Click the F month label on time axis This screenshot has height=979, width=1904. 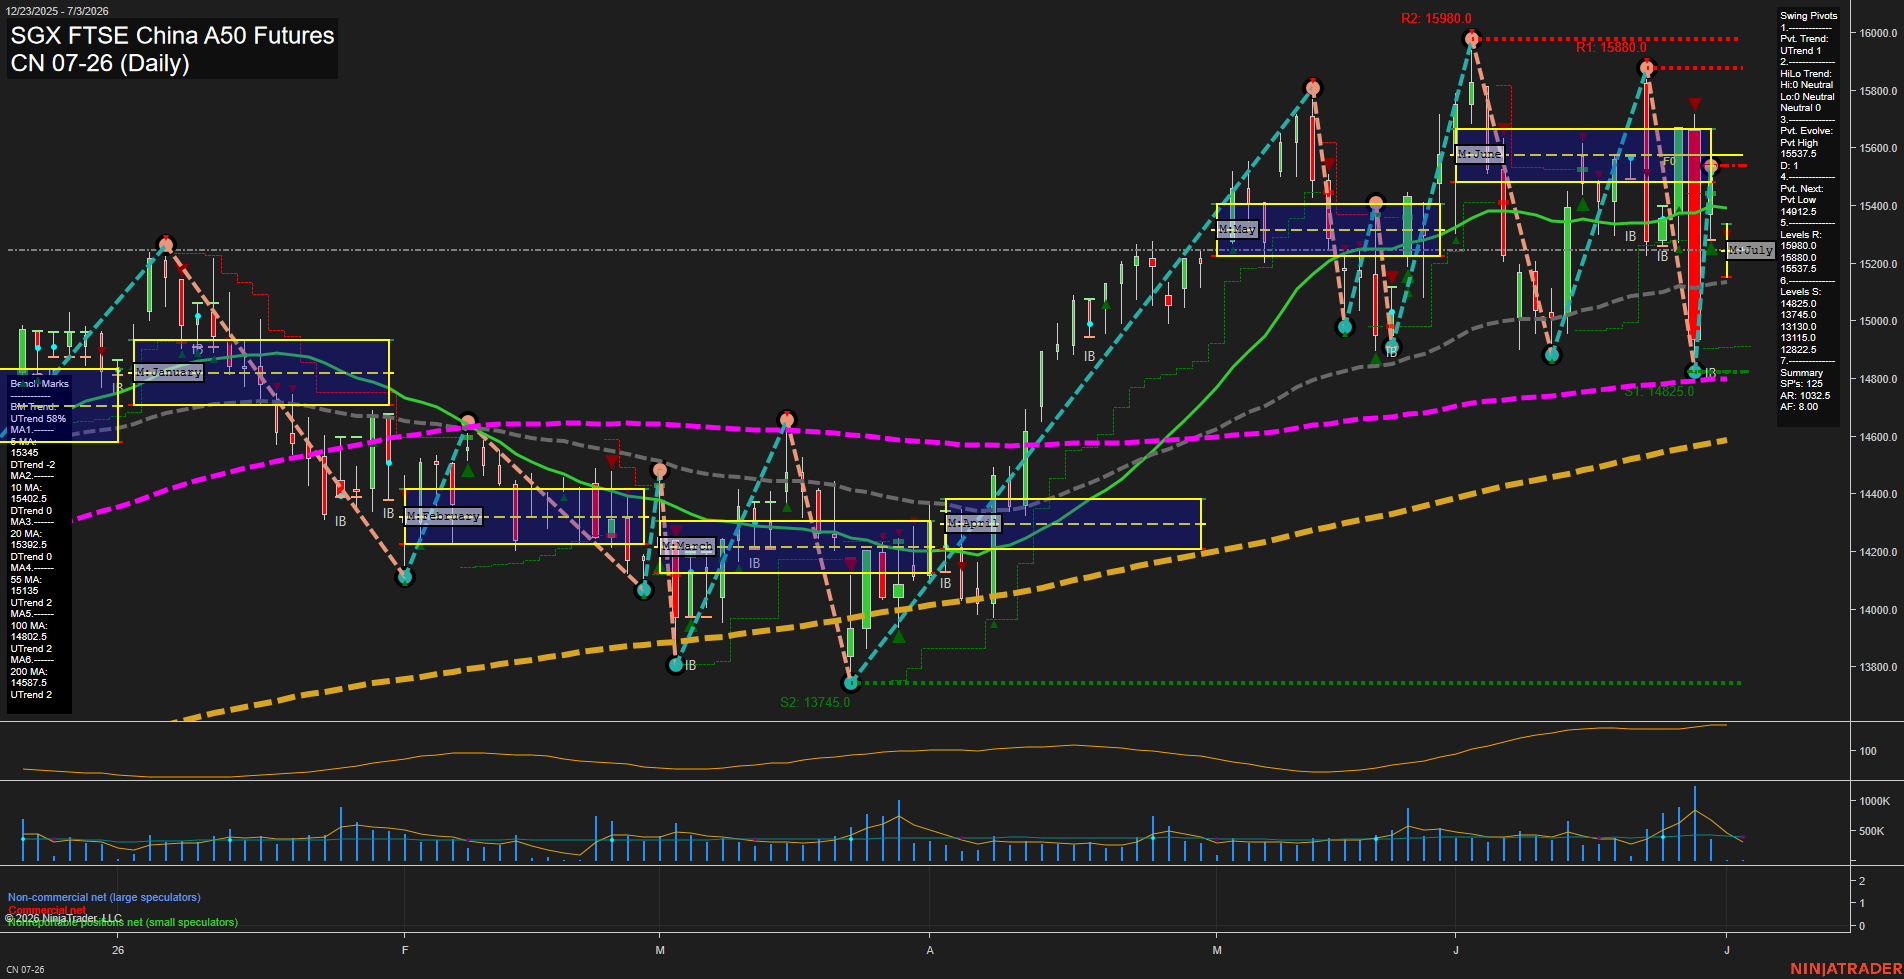[x=405, y=950]
